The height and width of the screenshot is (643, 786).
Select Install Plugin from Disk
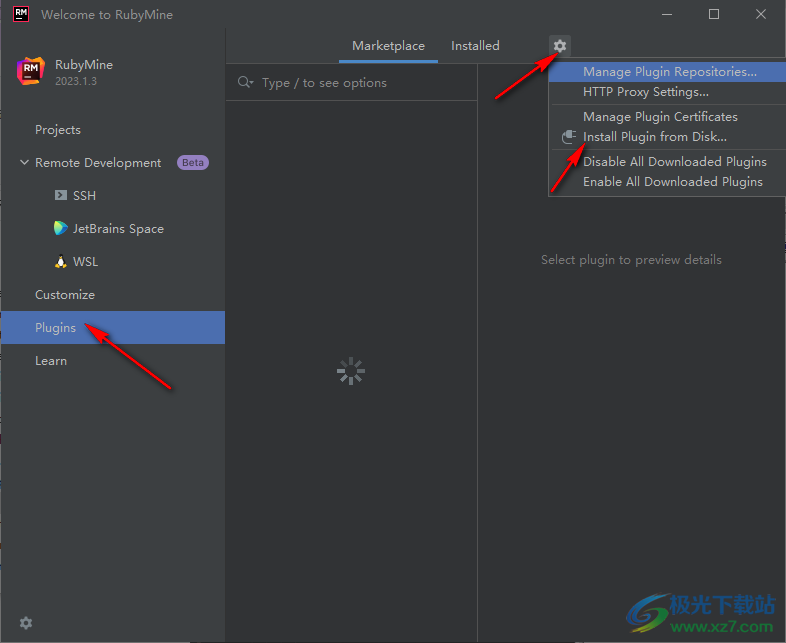(654, 137)
